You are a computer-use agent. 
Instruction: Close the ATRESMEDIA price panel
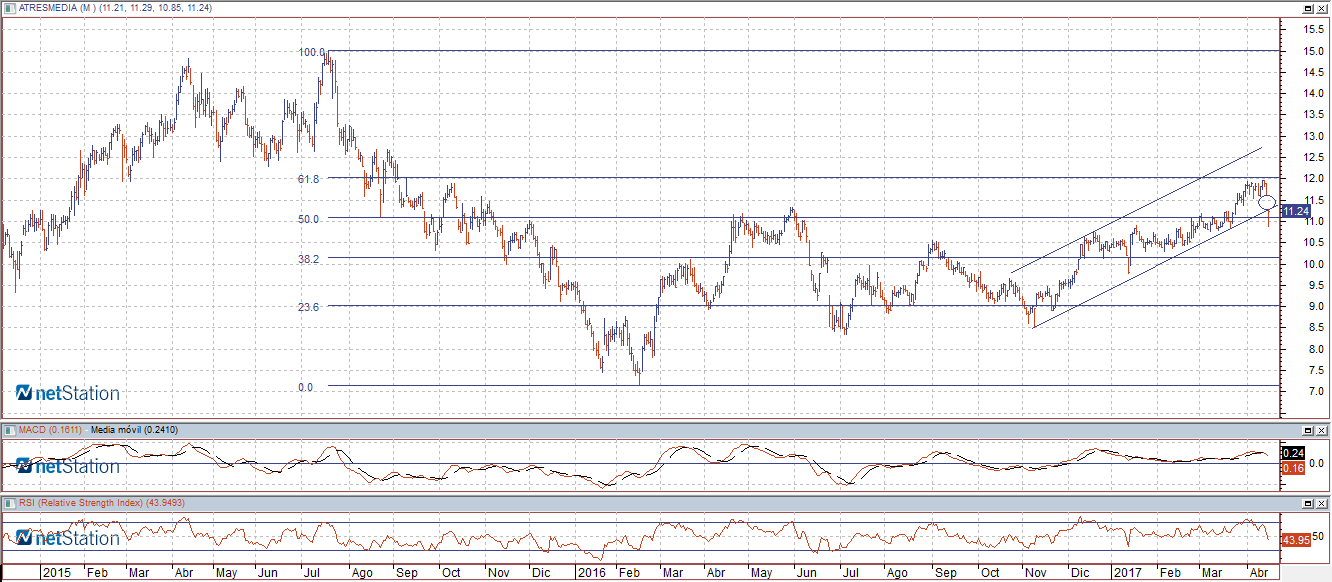(x=1321, y=7)
